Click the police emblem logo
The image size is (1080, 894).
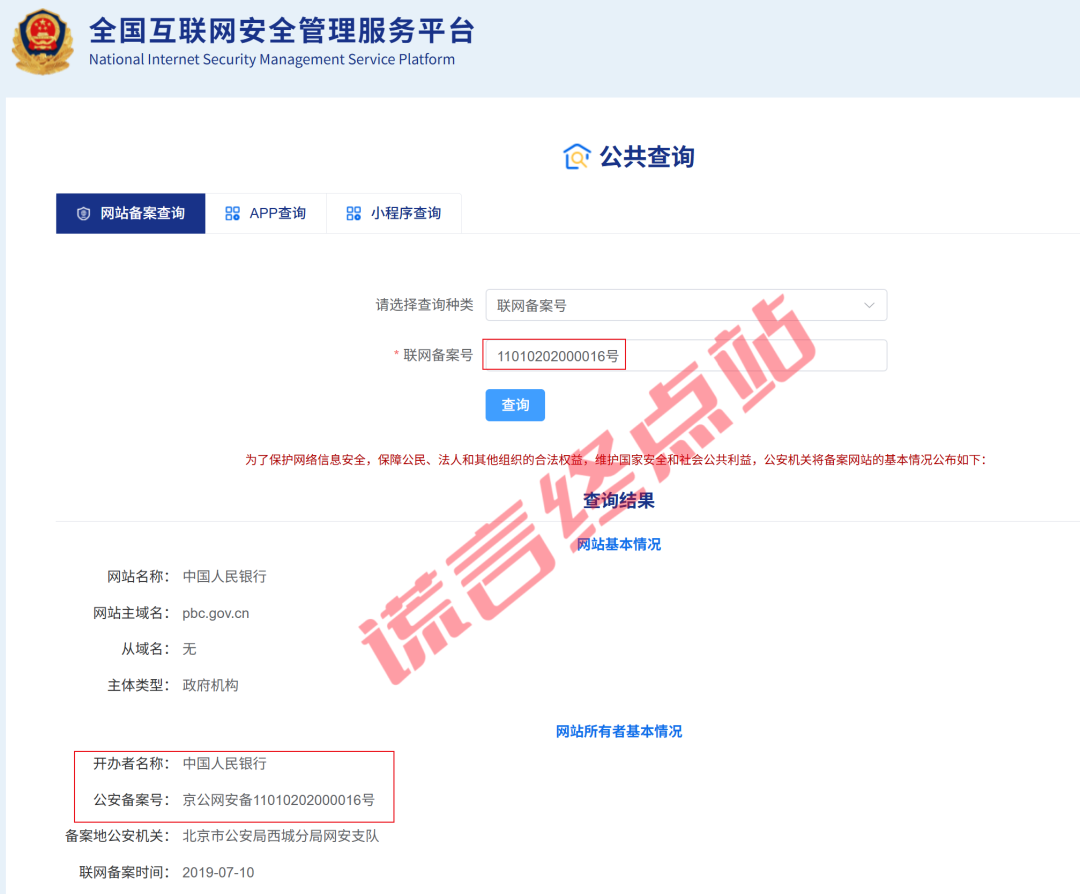[42, 41]
